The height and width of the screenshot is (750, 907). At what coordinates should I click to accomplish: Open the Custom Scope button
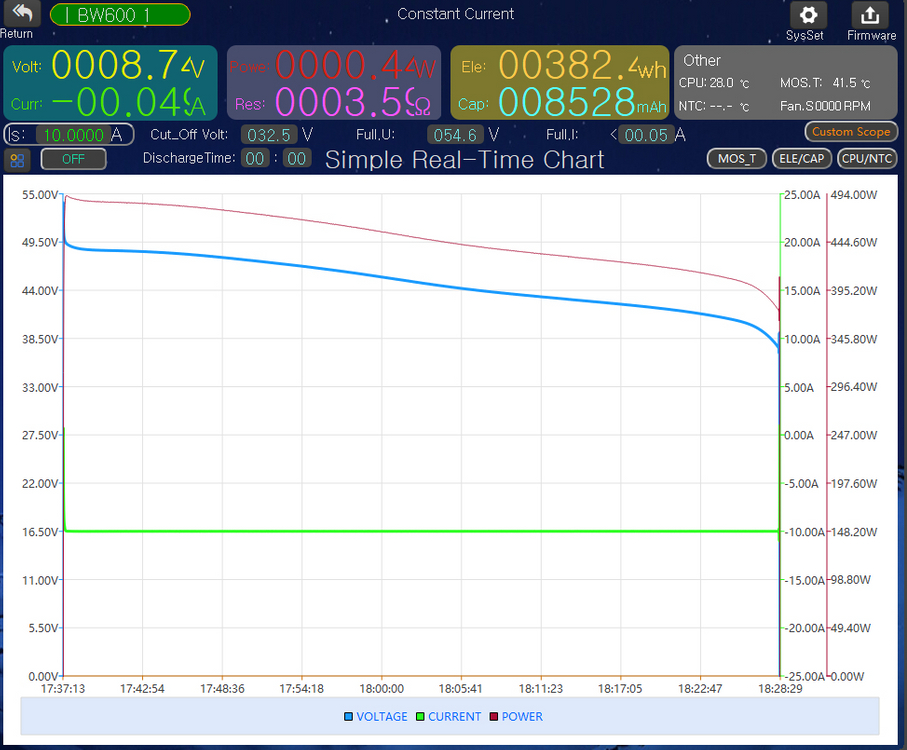coord(850,132)
